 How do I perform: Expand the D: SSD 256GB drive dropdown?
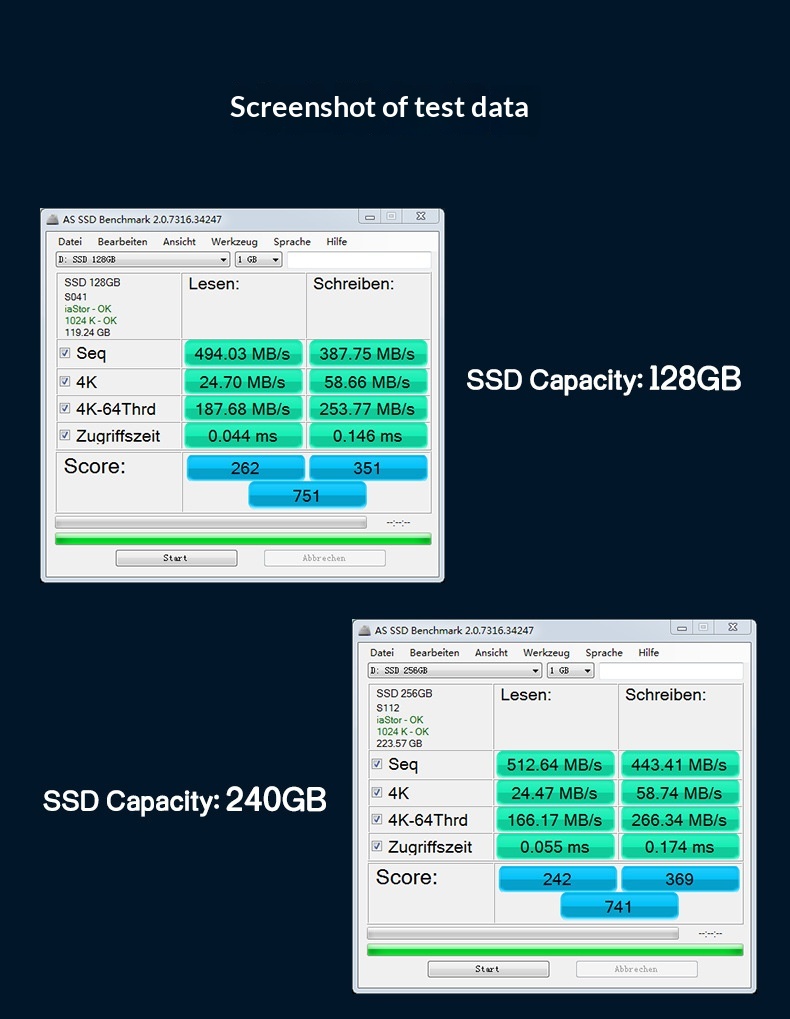coord(455,670)
